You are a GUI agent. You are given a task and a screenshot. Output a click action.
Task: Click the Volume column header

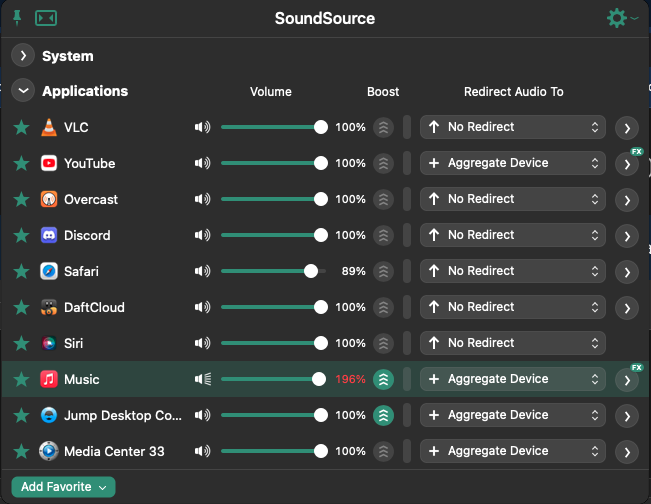(271, 91)
